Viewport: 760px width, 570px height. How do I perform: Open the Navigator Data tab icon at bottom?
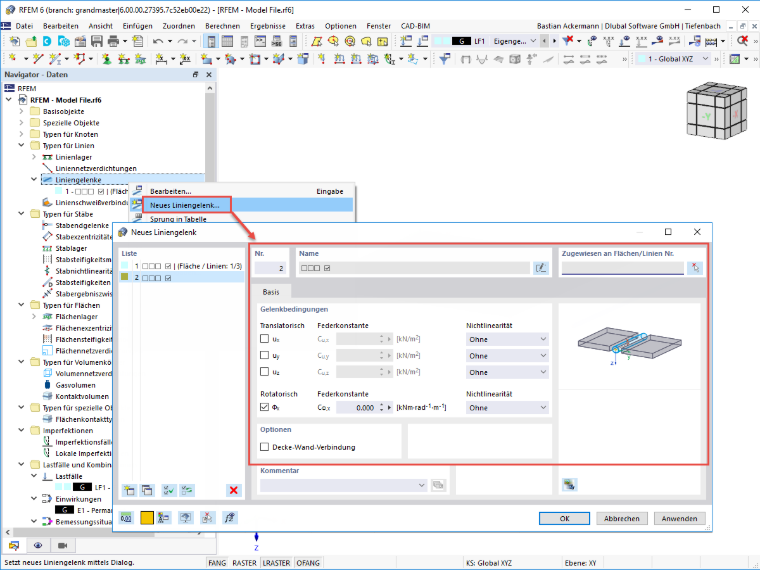(x=14, y=546)
